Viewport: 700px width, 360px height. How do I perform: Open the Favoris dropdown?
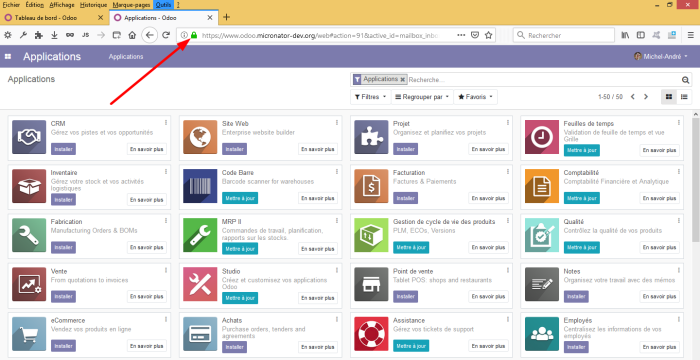tap(475, 97)
